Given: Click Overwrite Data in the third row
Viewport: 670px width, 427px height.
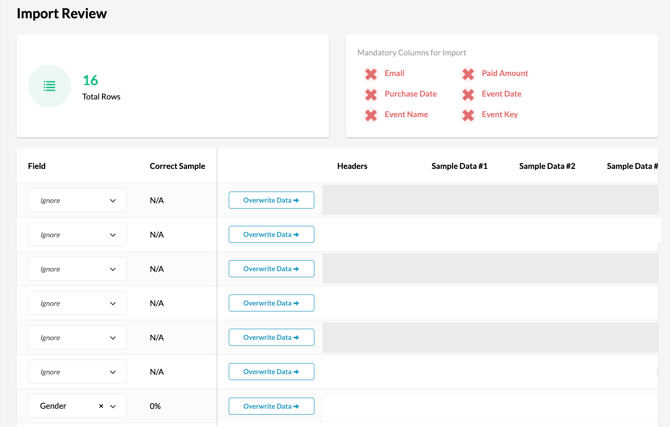Looking at the screenshot, I should coord(271,269).
